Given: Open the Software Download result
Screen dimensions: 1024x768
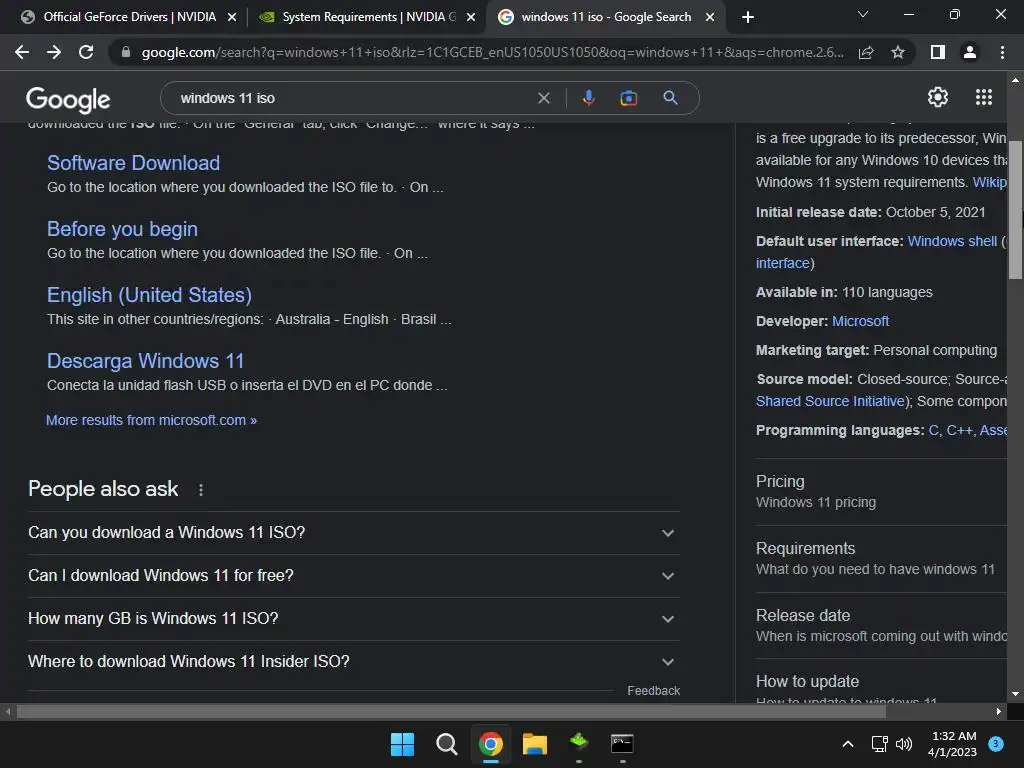Looking at the screenshot, I should tap(133, 163).
